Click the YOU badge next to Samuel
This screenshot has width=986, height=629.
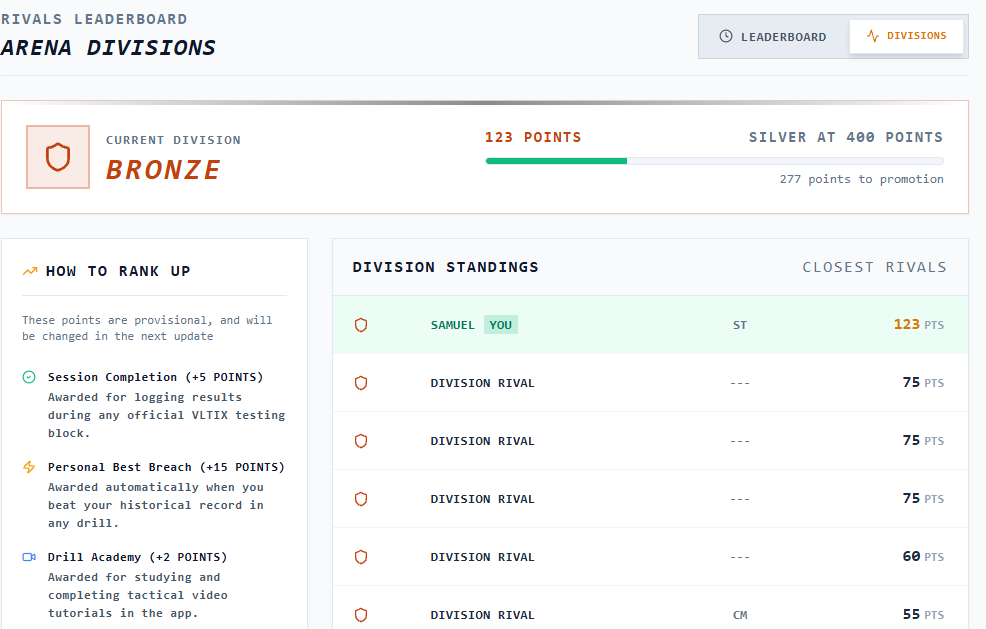coord(501,325)
